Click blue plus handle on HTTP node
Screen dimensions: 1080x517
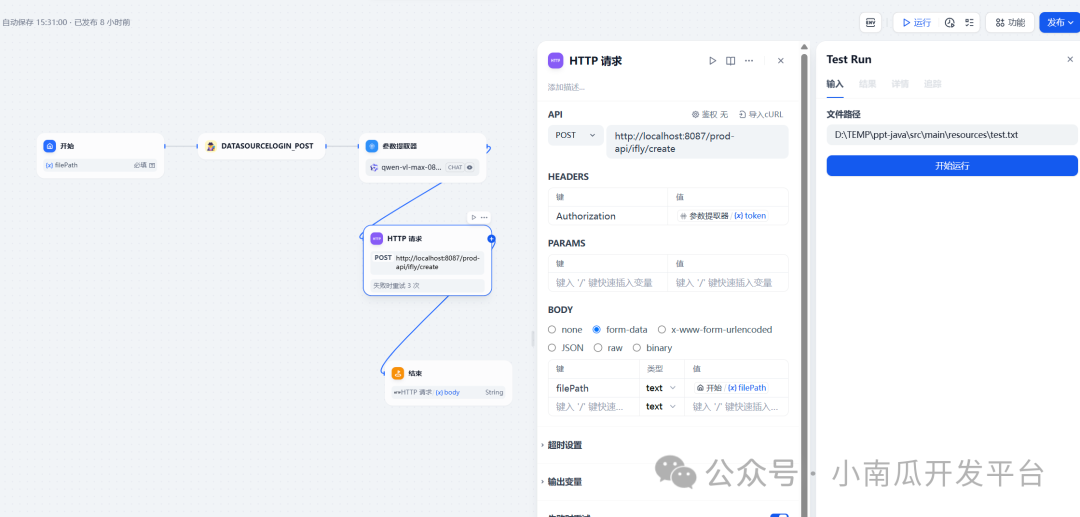pyautogui.click(x=491, y=239)
